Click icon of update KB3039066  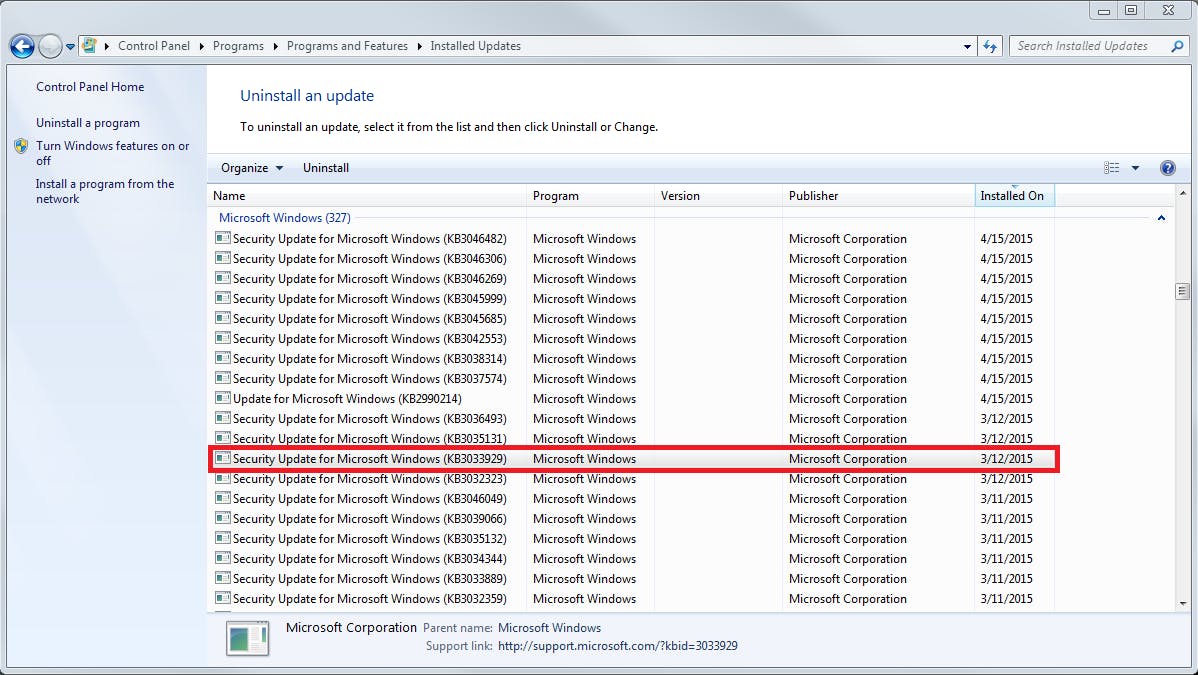click(222, 518)
